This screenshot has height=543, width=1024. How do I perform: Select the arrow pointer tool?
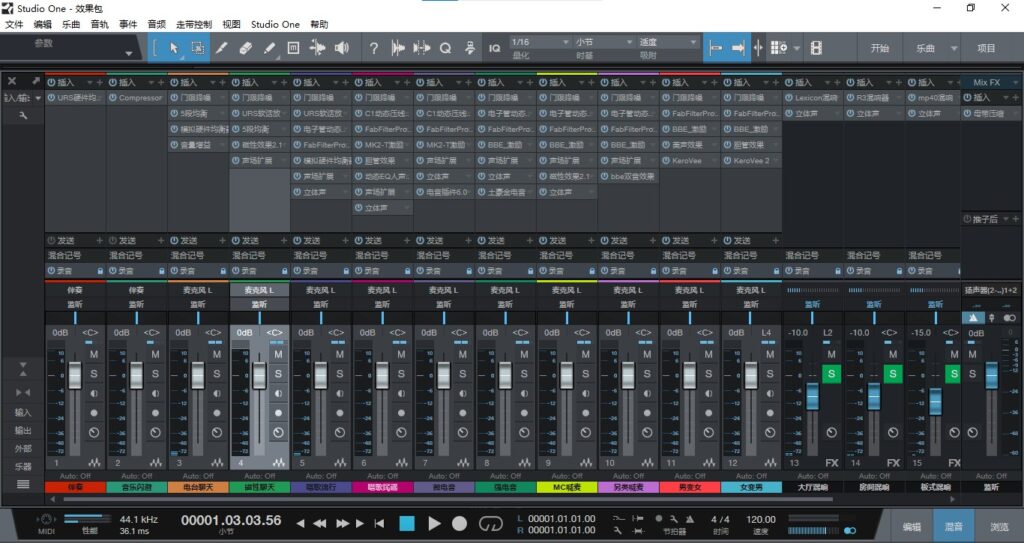pos(173,48)
